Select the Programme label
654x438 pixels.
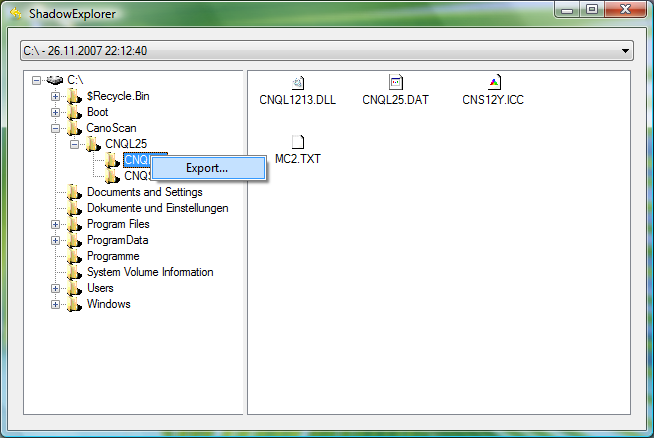113,256
